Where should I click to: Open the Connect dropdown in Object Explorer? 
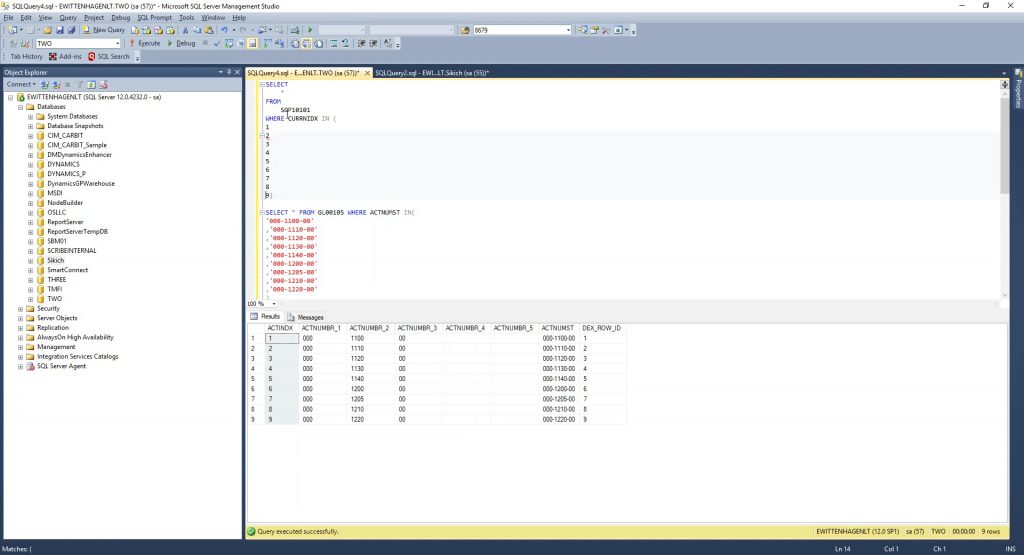click(x=21, y=84)
